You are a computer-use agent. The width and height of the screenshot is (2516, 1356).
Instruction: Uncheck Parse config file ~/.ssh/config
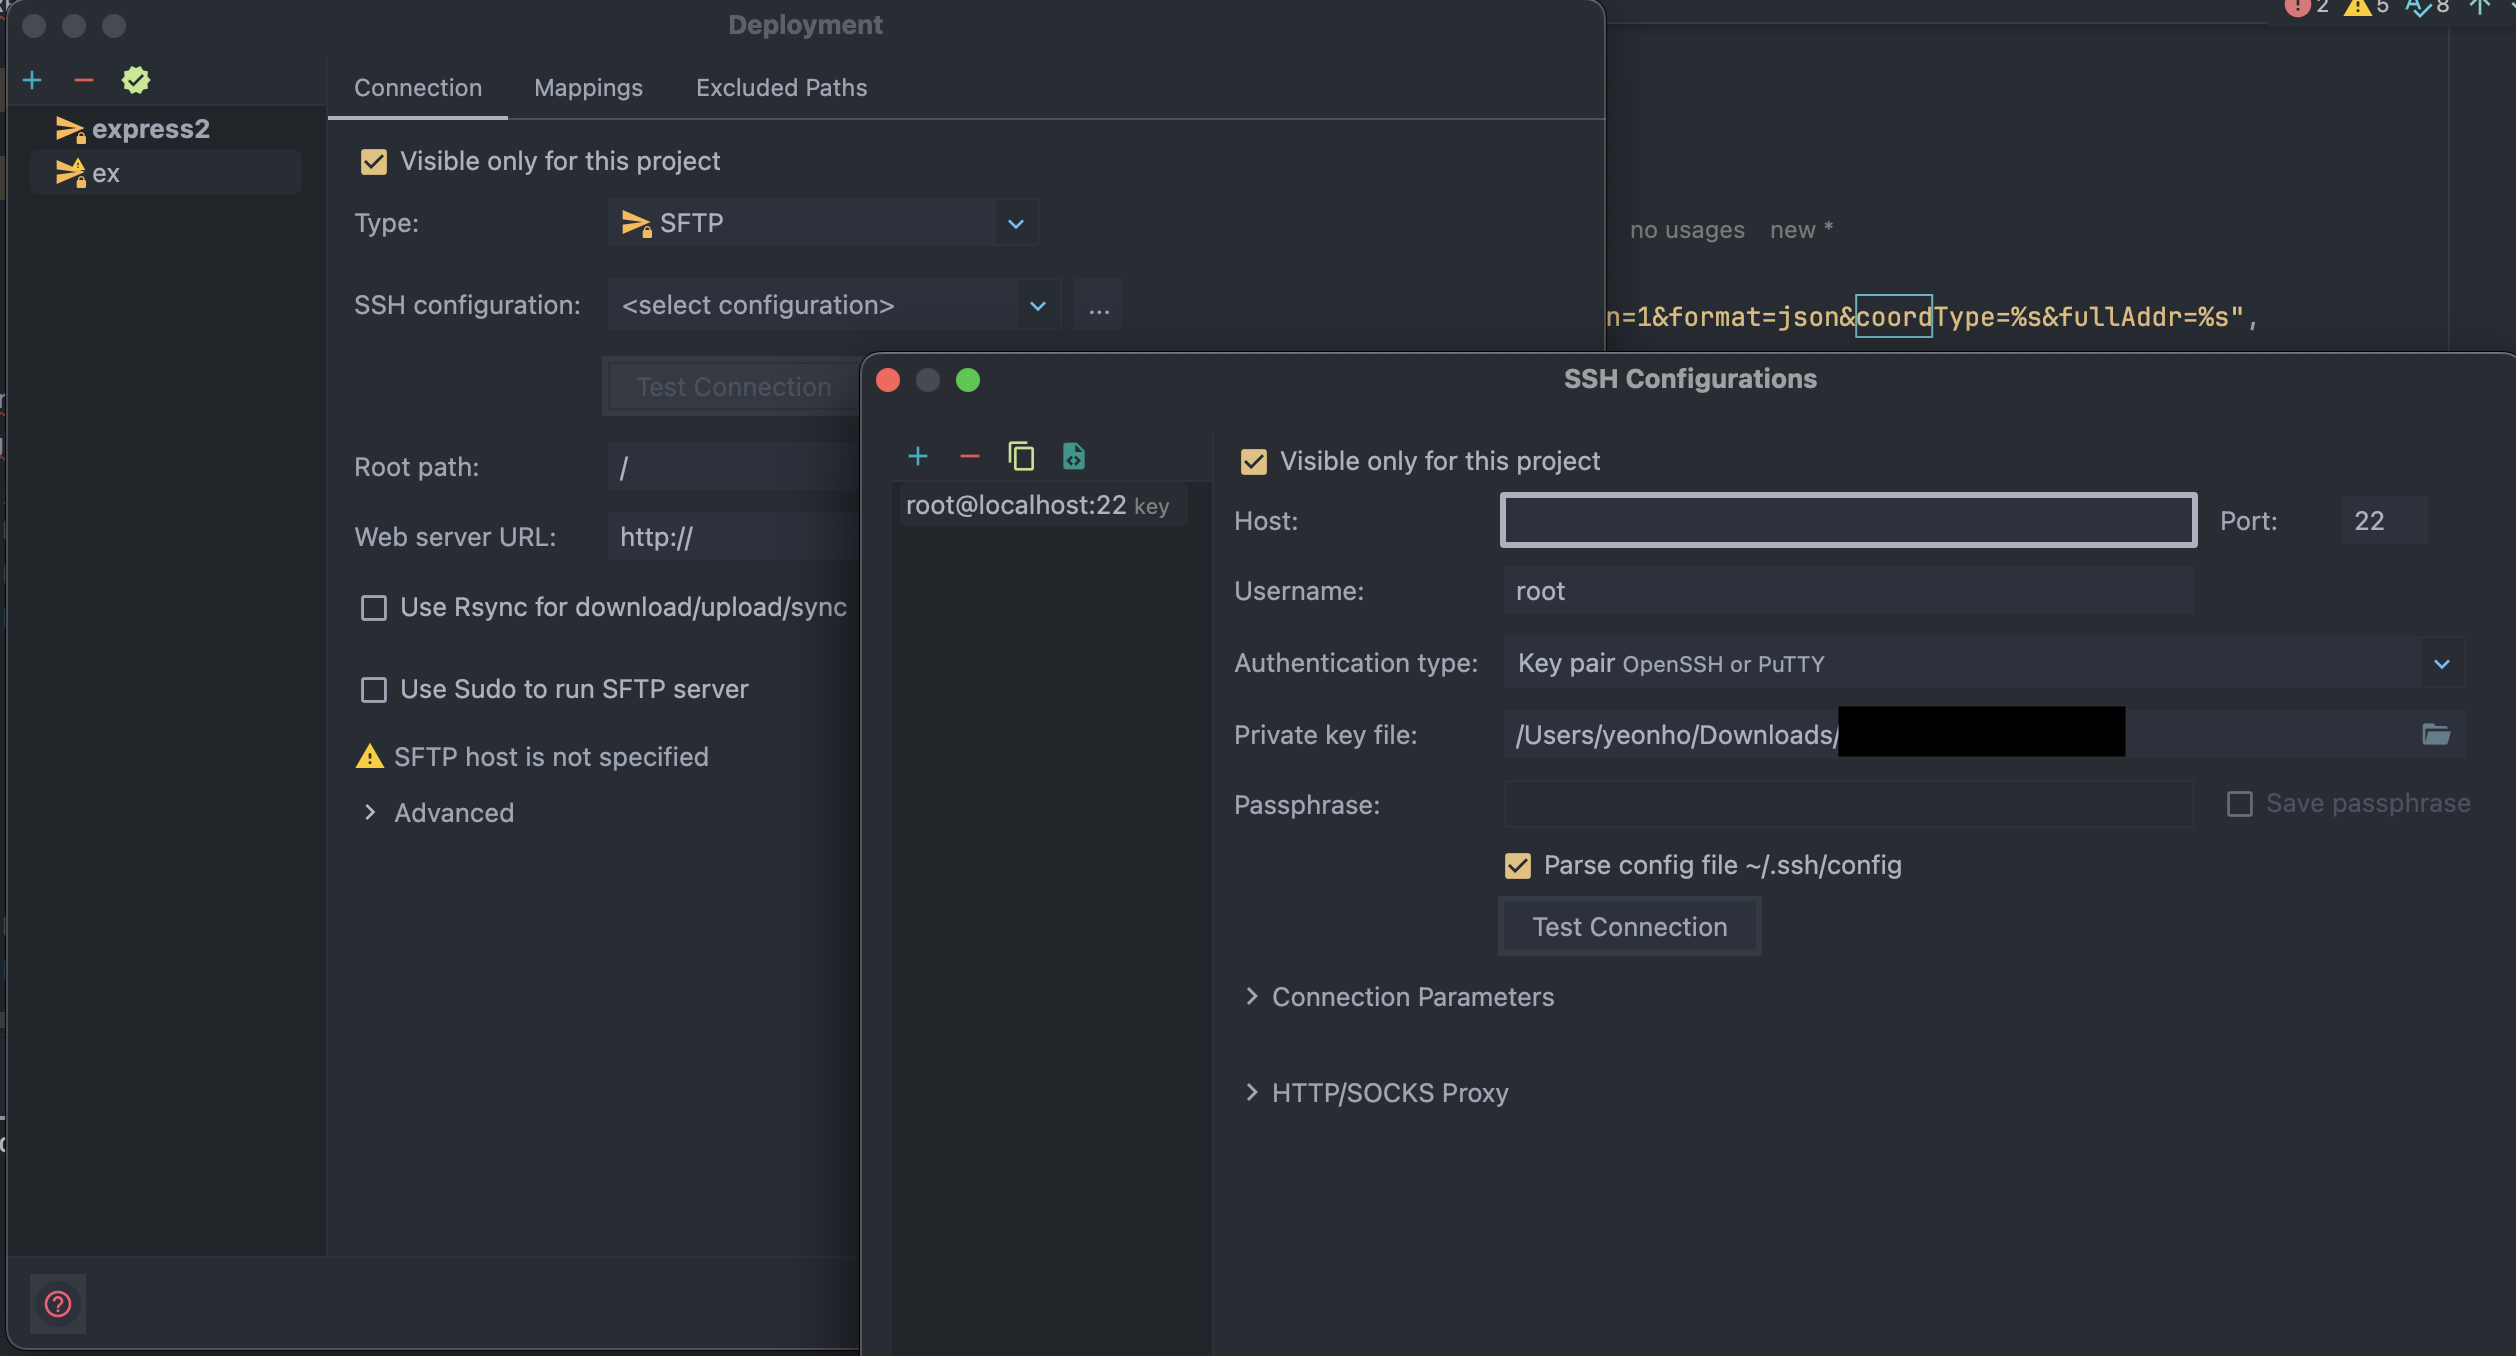pos(1517,866)
